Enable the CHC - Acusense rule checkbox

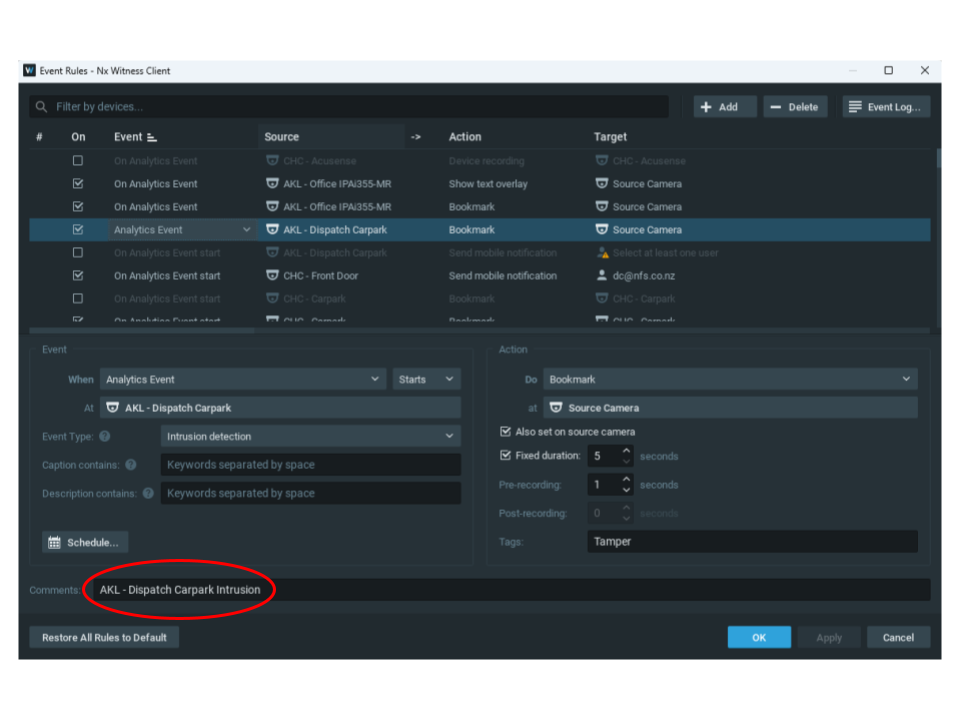(x=78, y=160)
